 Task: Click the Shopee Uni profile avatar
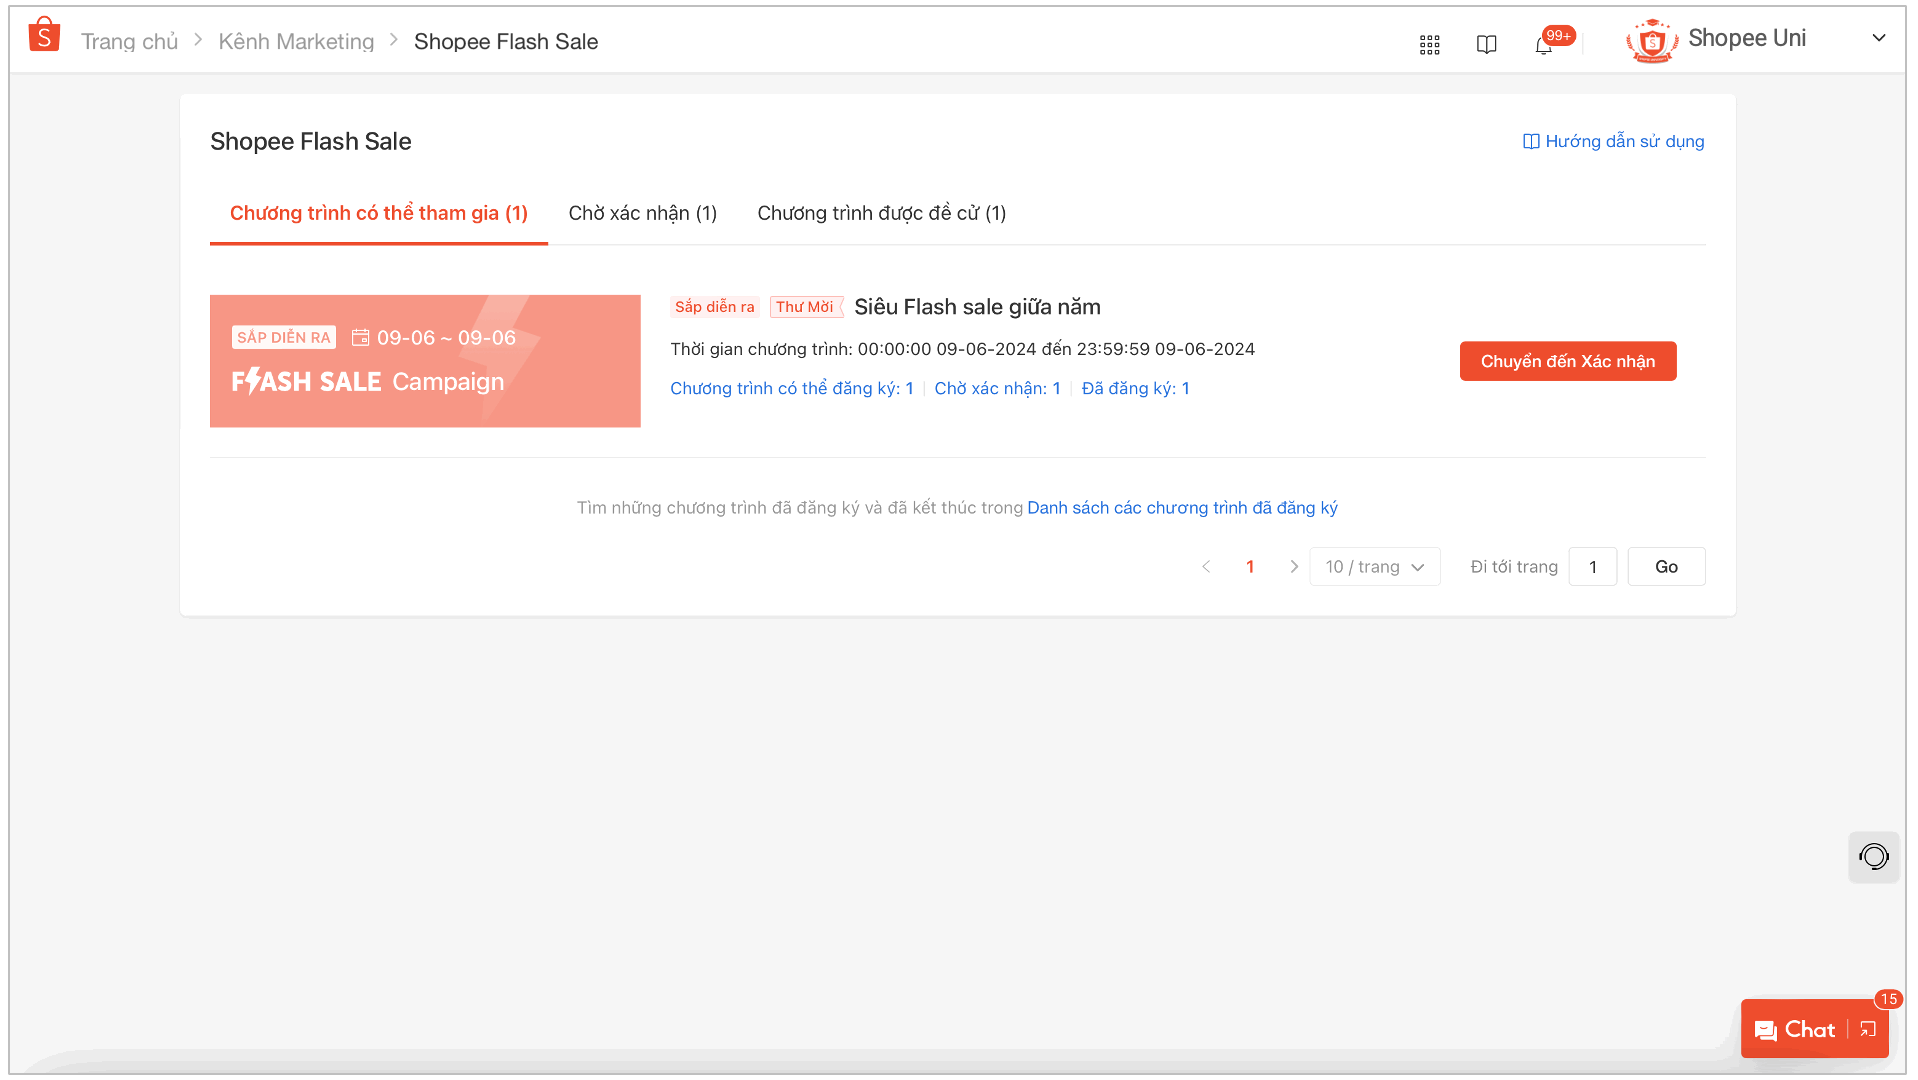(x=1650, y=40)
